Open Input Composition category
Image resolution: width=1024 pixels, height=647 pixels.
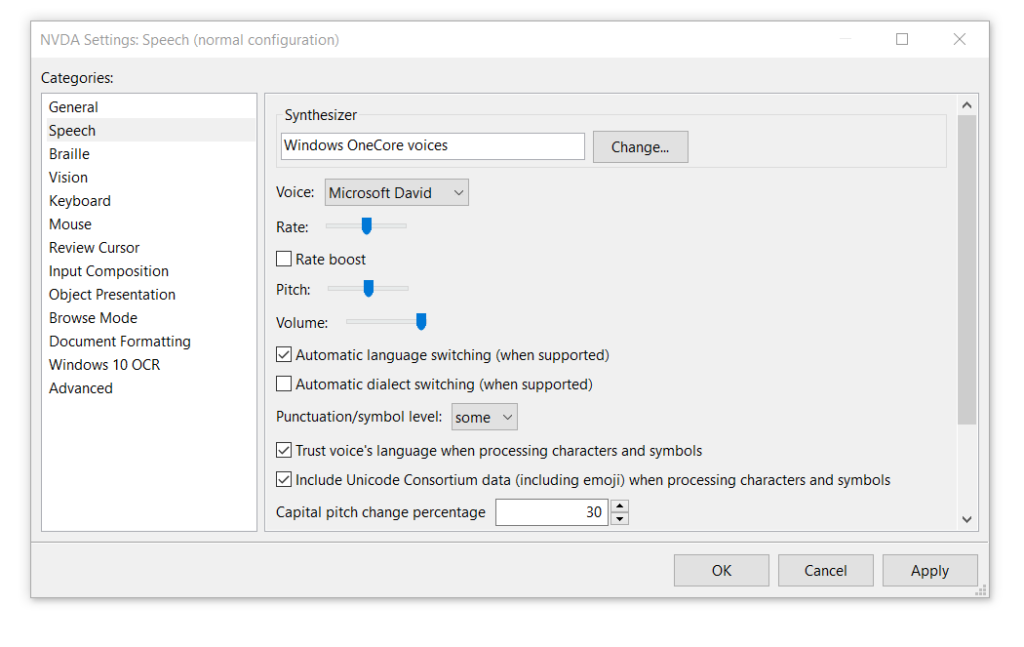coord(150,272)
